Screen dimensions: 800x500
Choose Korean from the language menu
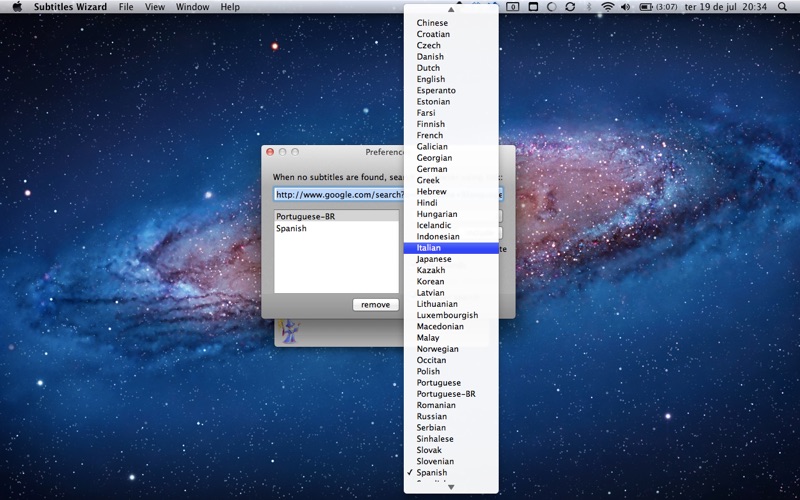pyautogui.click(x=451, y=282)
